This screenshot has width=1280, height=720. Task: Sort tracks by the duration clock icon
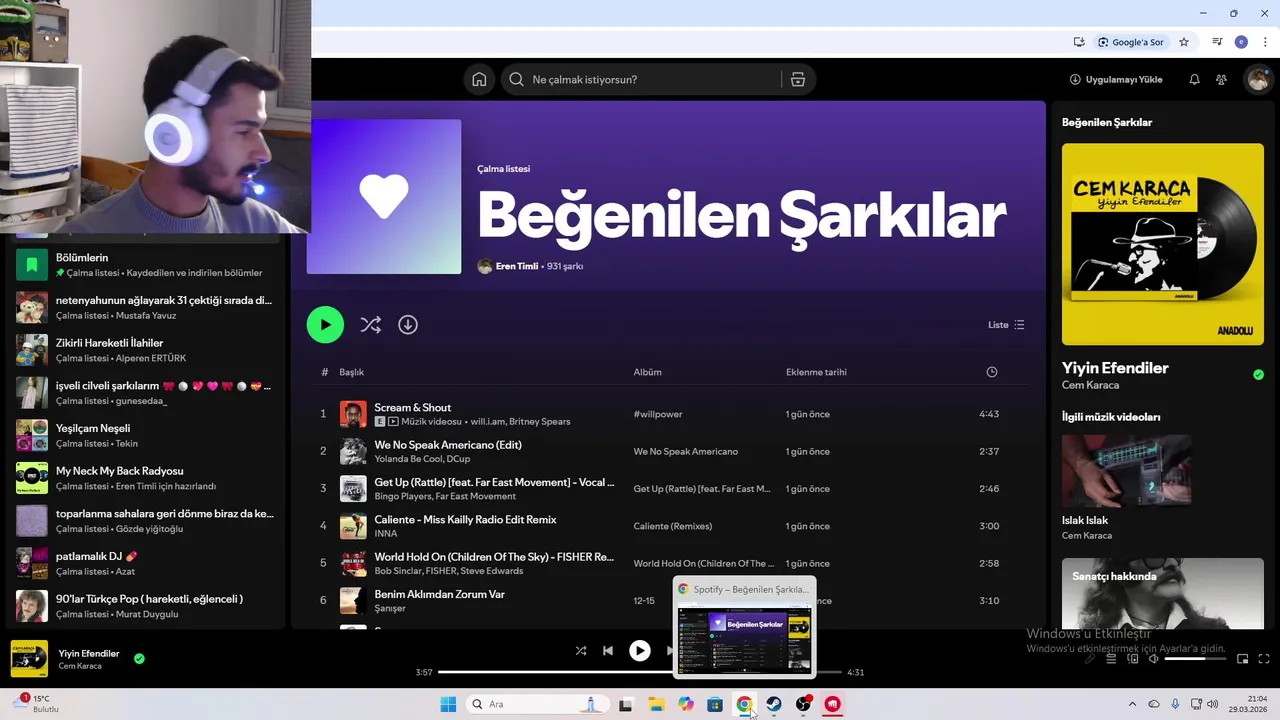(x=992, y=372)
